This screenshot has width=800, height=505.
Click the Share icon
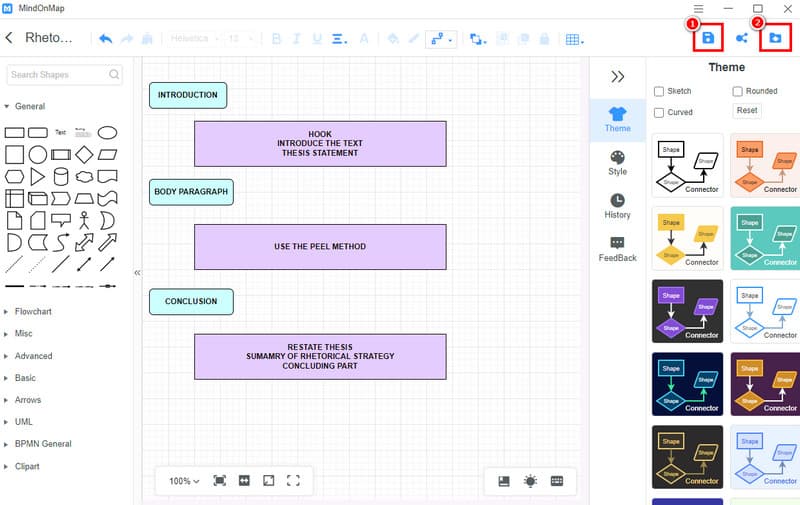coord(741,38)
